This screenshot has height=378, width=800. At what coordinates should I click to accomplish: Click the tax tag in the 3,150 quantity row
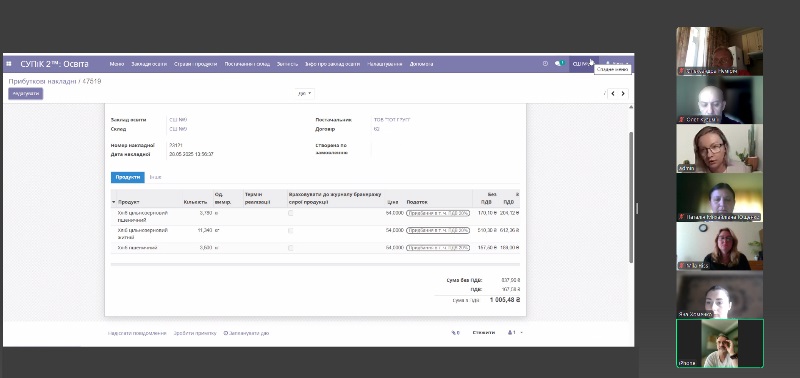[438, 213]
